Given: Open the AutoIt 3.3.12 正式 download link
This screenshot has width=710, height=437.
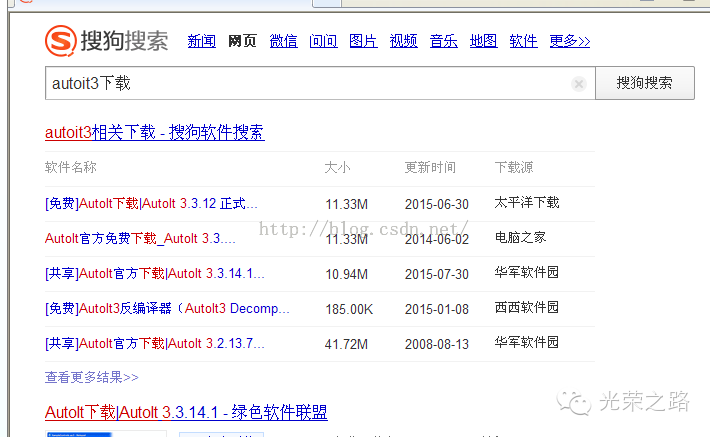Looking at the screenshot, I should (x=151, y=203).
